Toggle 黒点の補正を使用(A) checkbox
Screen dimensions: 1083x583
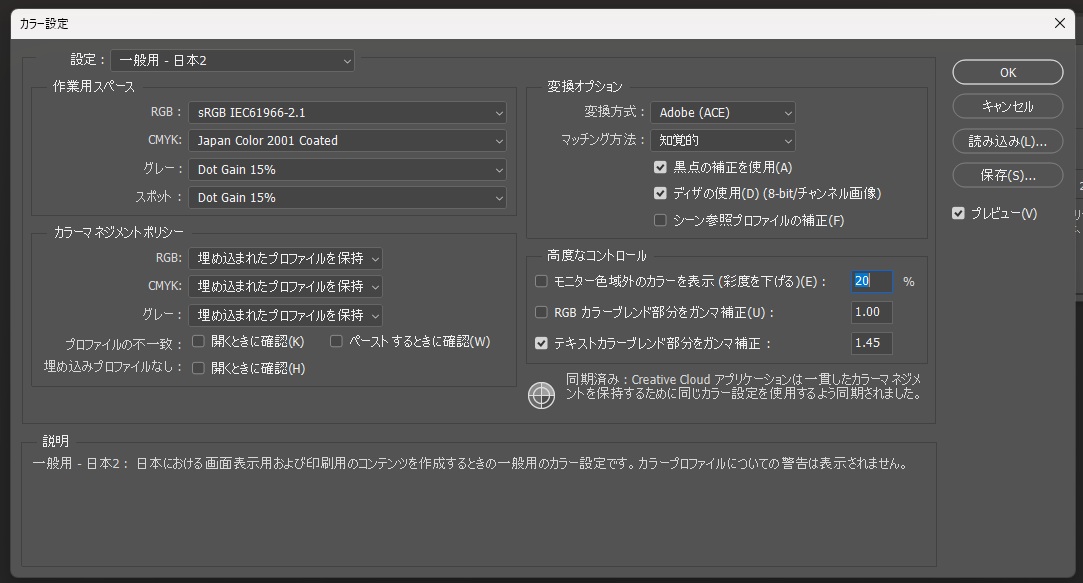pyautogui.click(x=660, y=167)
